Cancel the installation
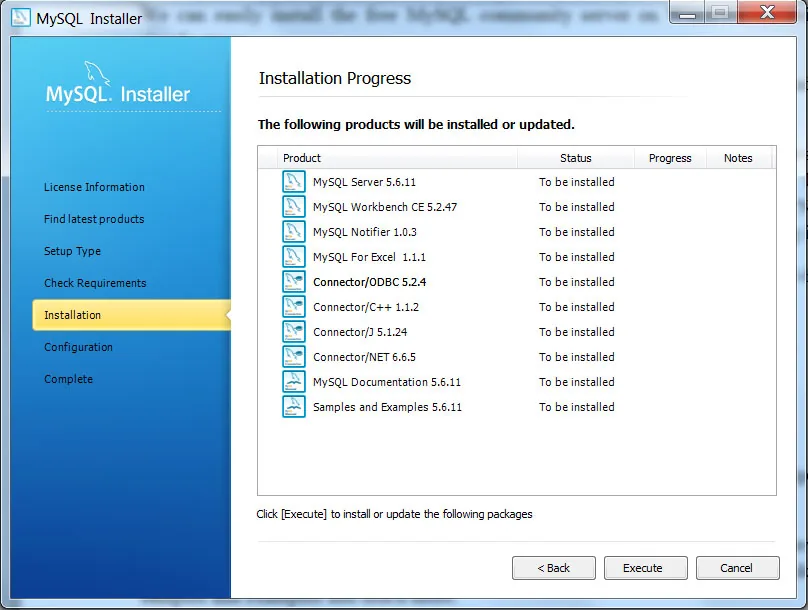This screenshot has height=610, width=808. pyautogui.click(x=737, y=568)
